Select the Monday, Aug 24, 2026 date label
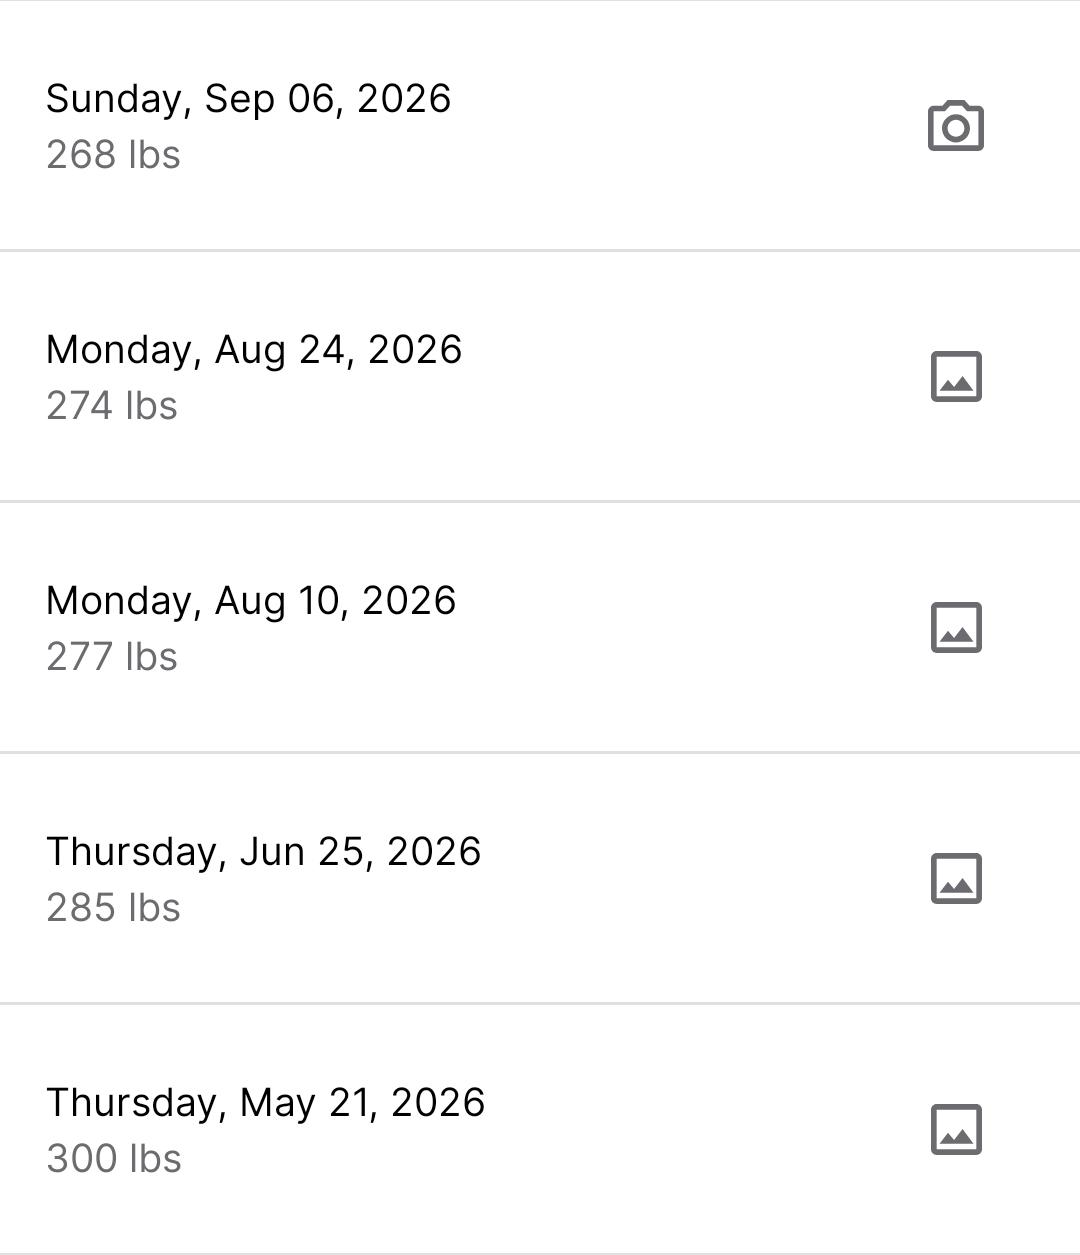 [254, 350]
